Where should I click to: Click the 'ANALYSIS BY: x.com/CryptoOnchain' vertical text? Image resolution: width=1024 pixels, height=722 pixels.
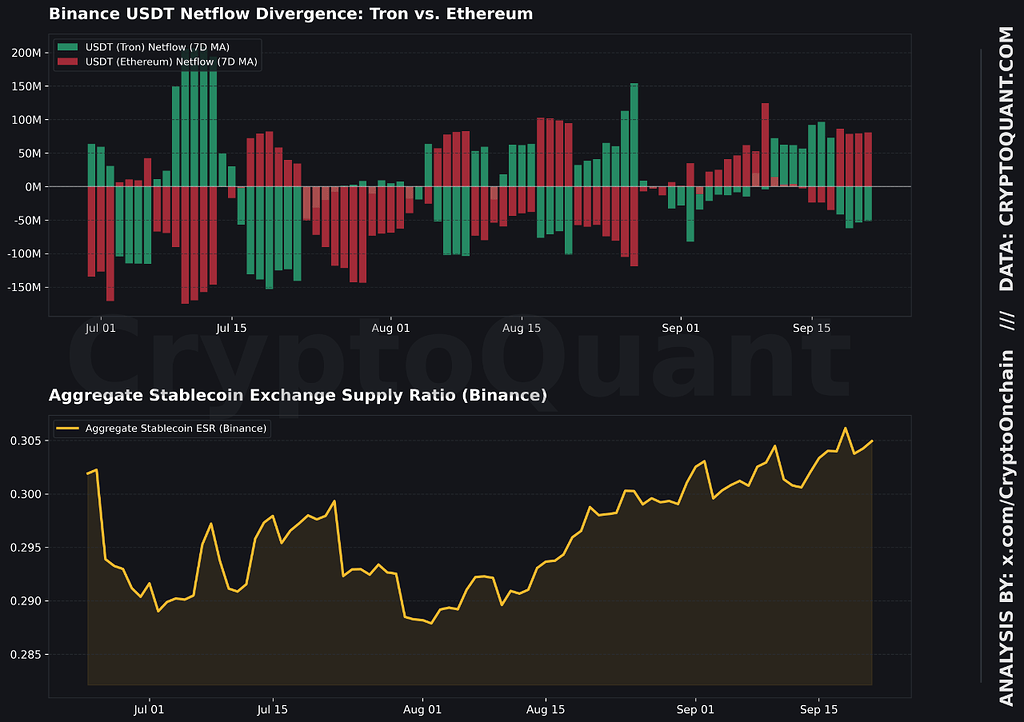[1006, 527]
